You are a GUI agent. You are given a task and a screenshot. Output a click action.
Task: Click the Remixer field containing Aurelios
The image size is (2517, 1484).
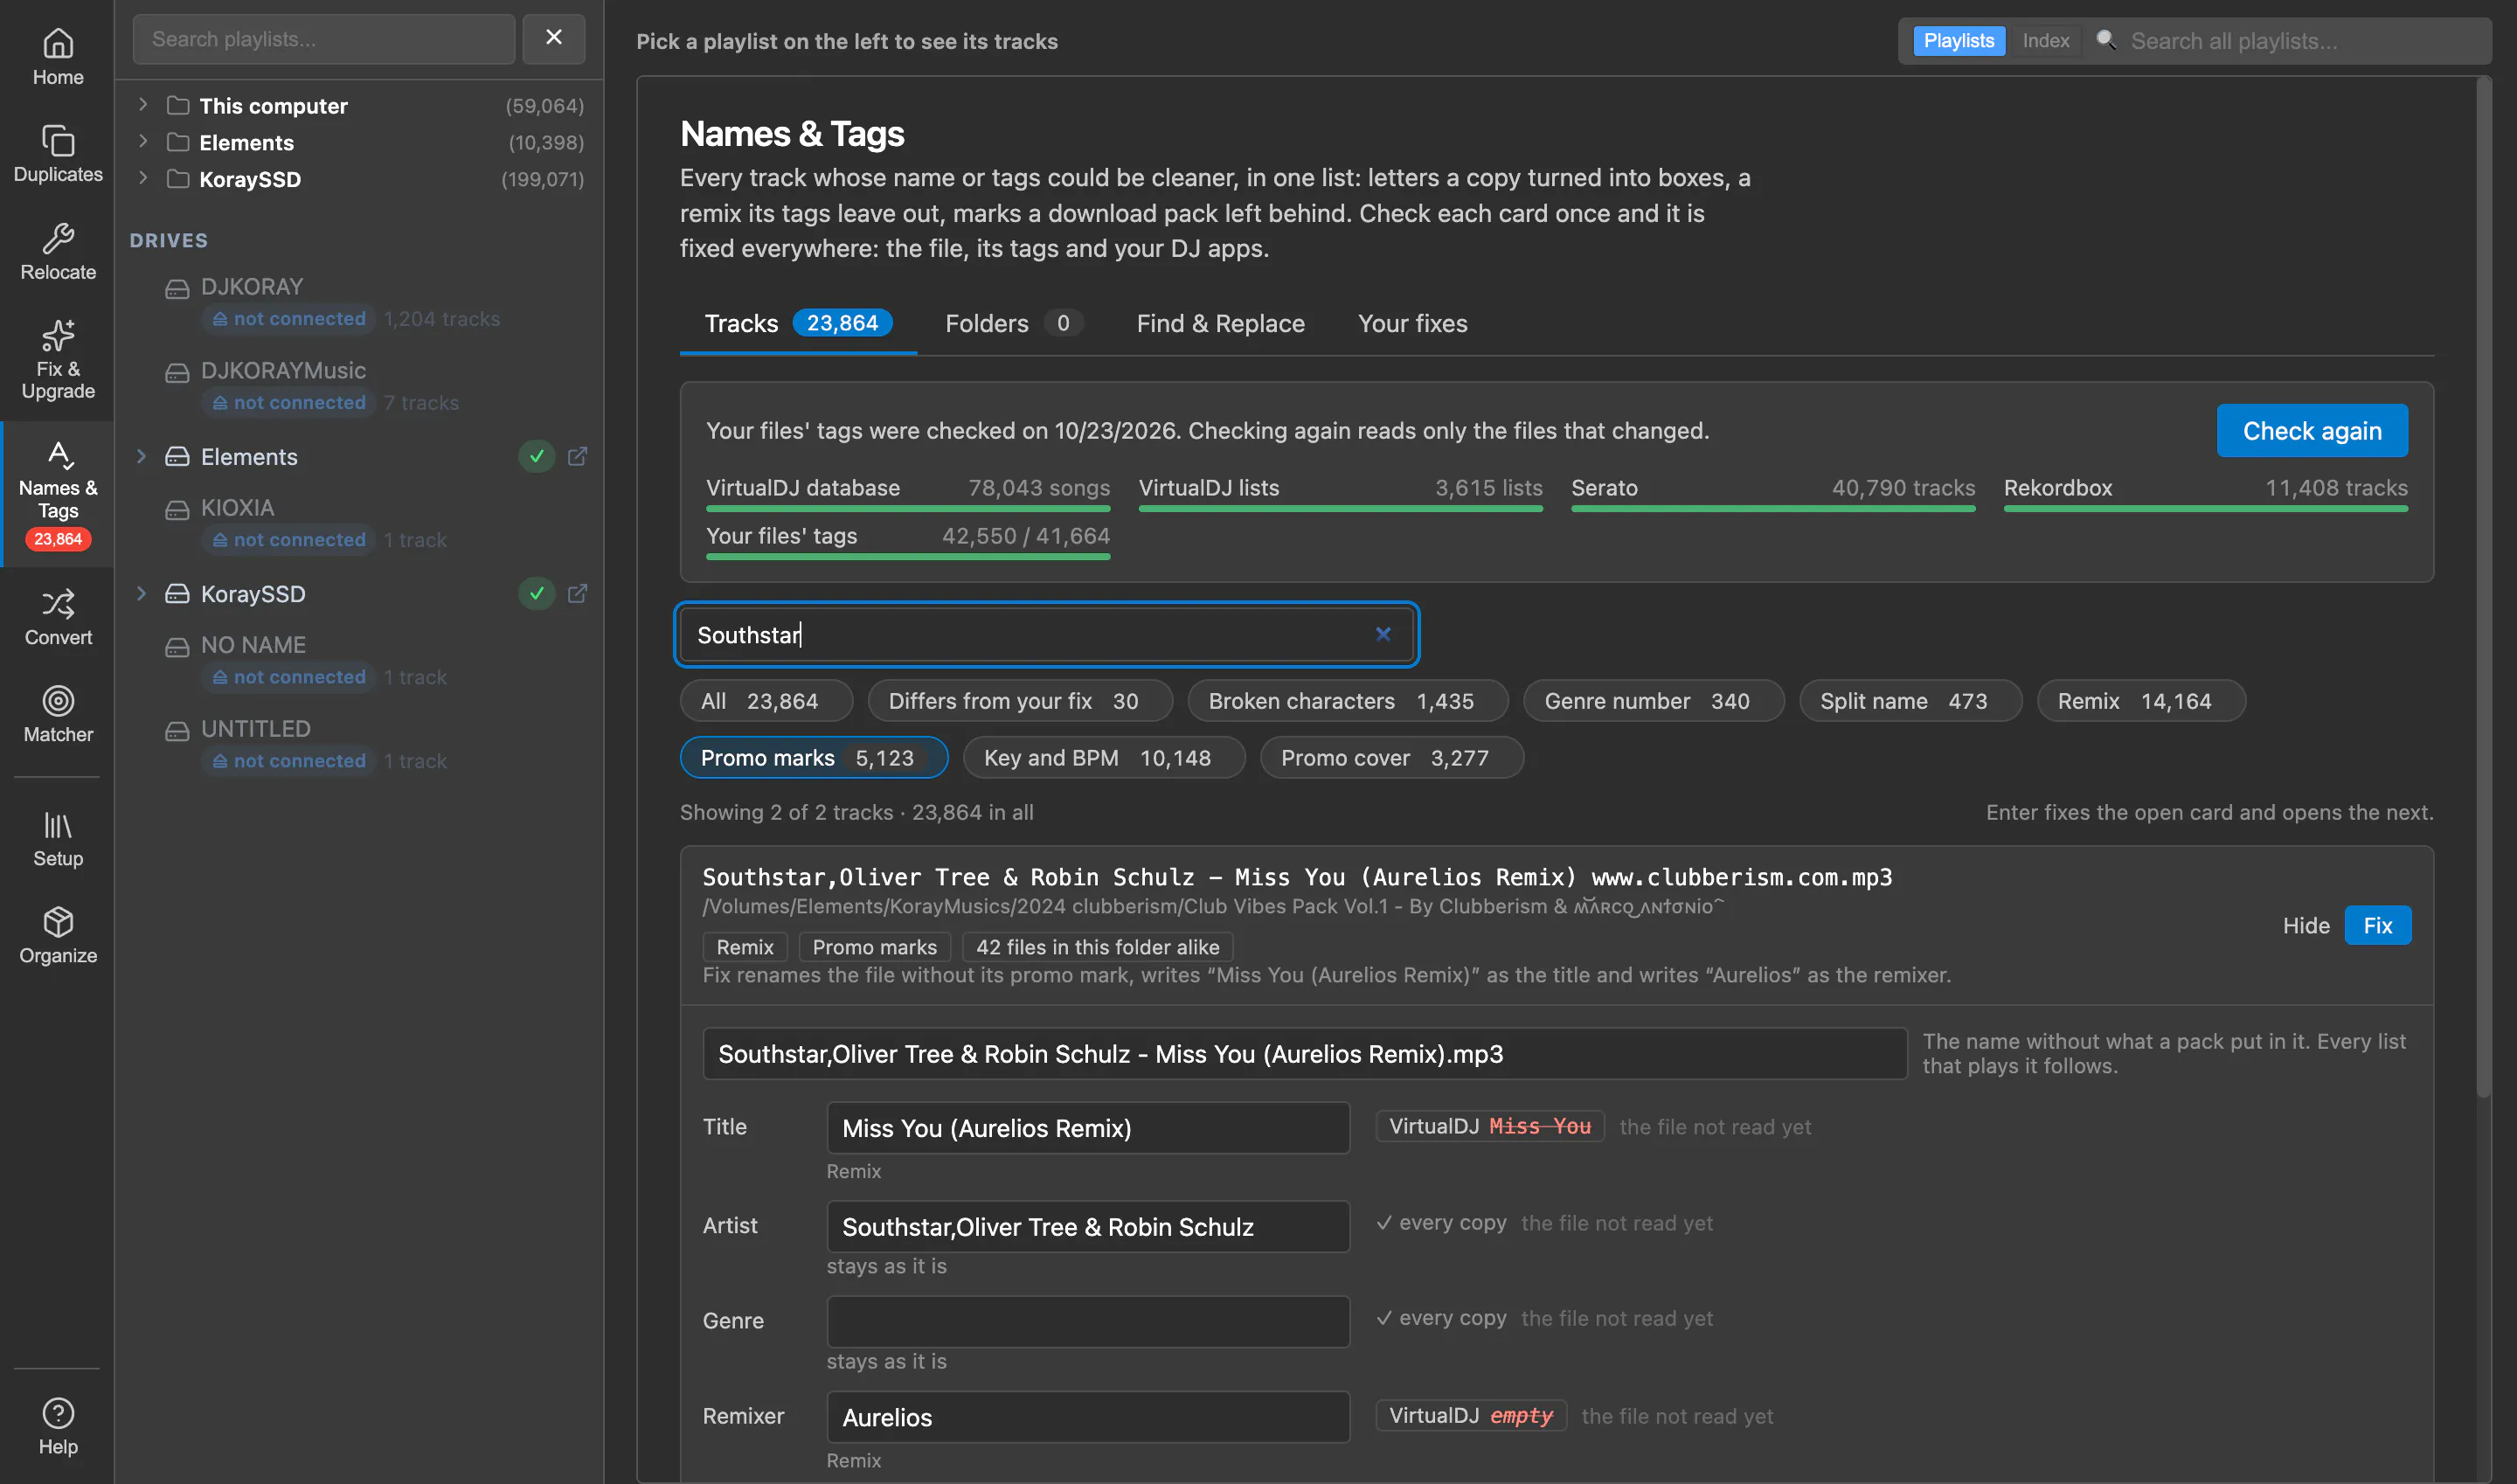(1088, 1416)
